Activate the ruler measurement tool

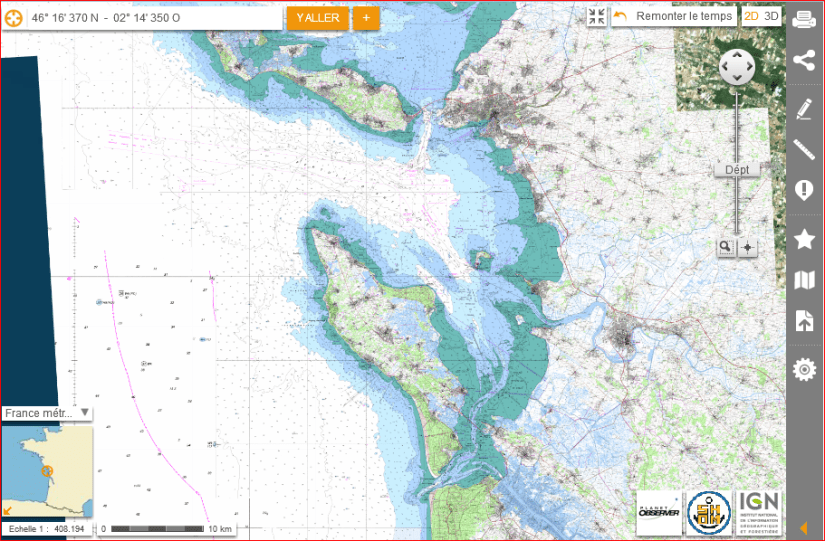coord(804,150)
